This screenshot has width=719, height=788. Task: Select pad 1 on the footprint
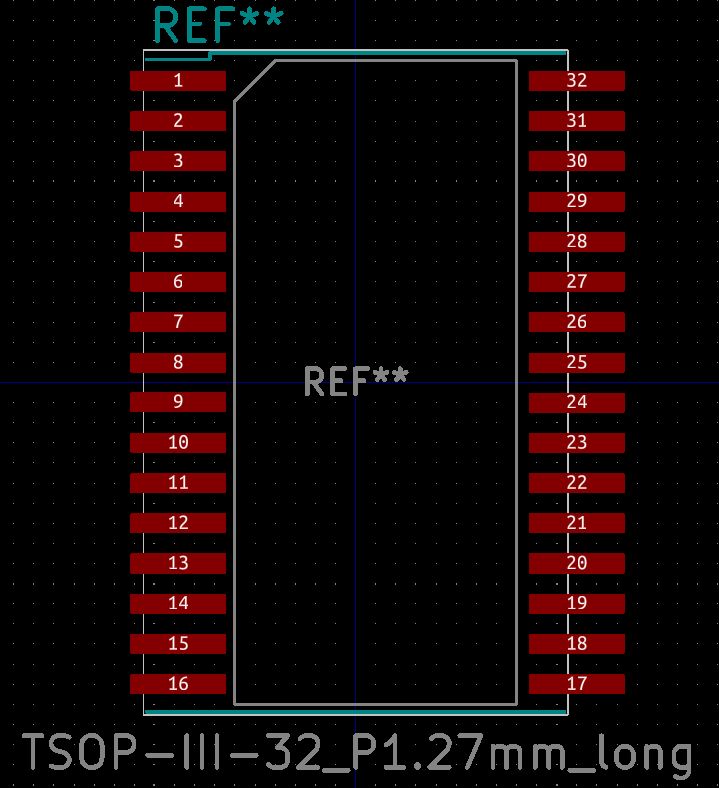(178, 80)
